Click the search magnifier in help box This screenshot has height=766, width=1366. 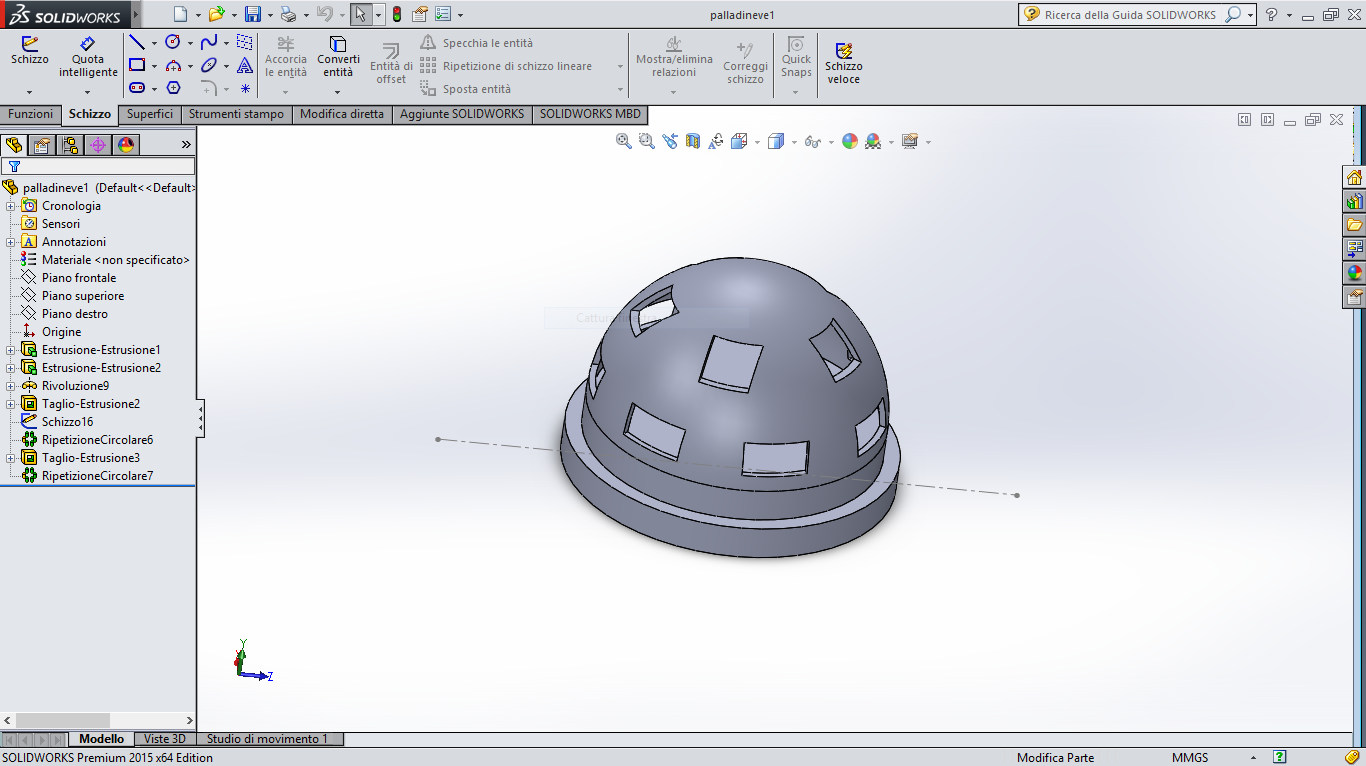(x=1233, y=15)
